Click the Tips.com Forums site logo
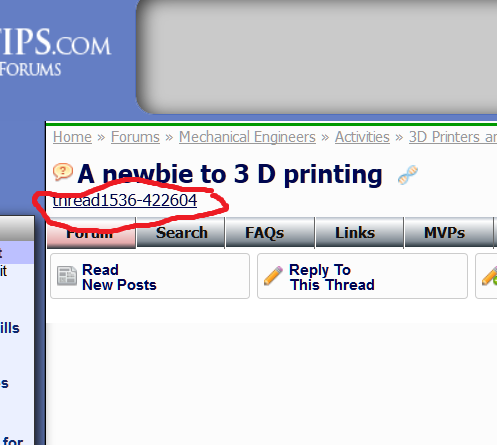This screenshot has height=445, width=497. click(x=55, y=52)
